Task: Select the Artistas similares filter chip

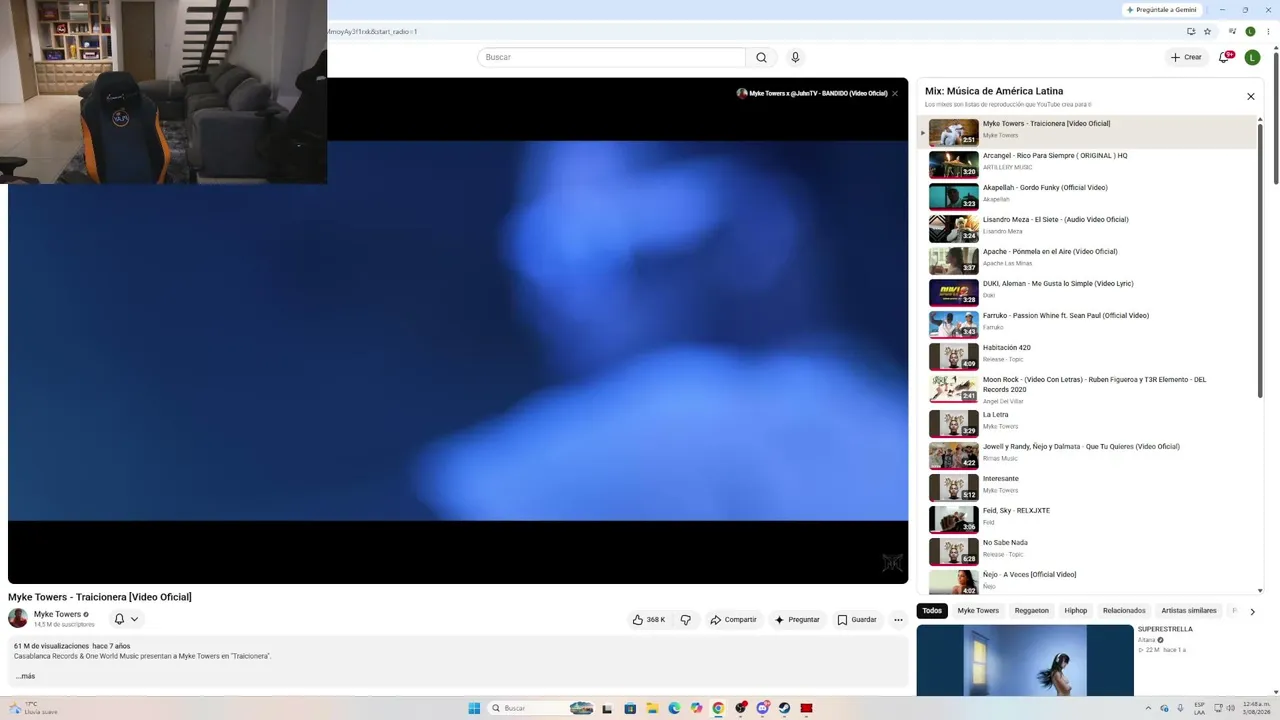Action: pyautogui.click(x=1189, y=611)
